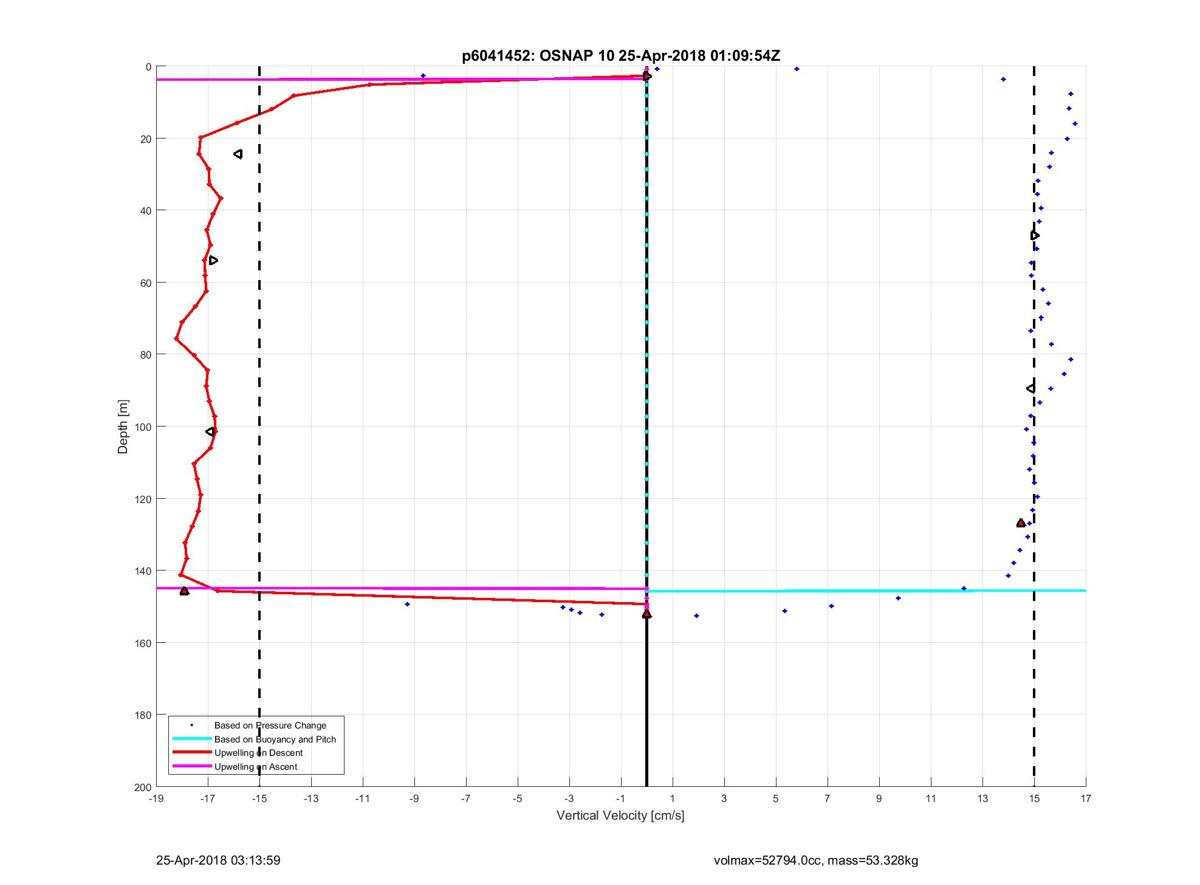Click the red triangle at top of the zero line
Image resolution: width=1200 pixels, height=885 pixels.
pyautogui.click(x=647, y=76)
